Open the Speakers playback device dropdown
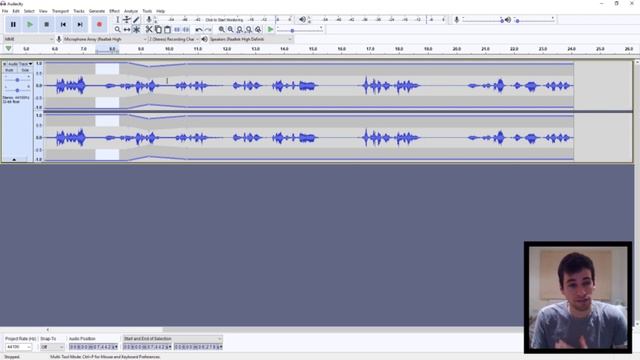The height and width of the screenshot is (360, 640). coord(251,39)
